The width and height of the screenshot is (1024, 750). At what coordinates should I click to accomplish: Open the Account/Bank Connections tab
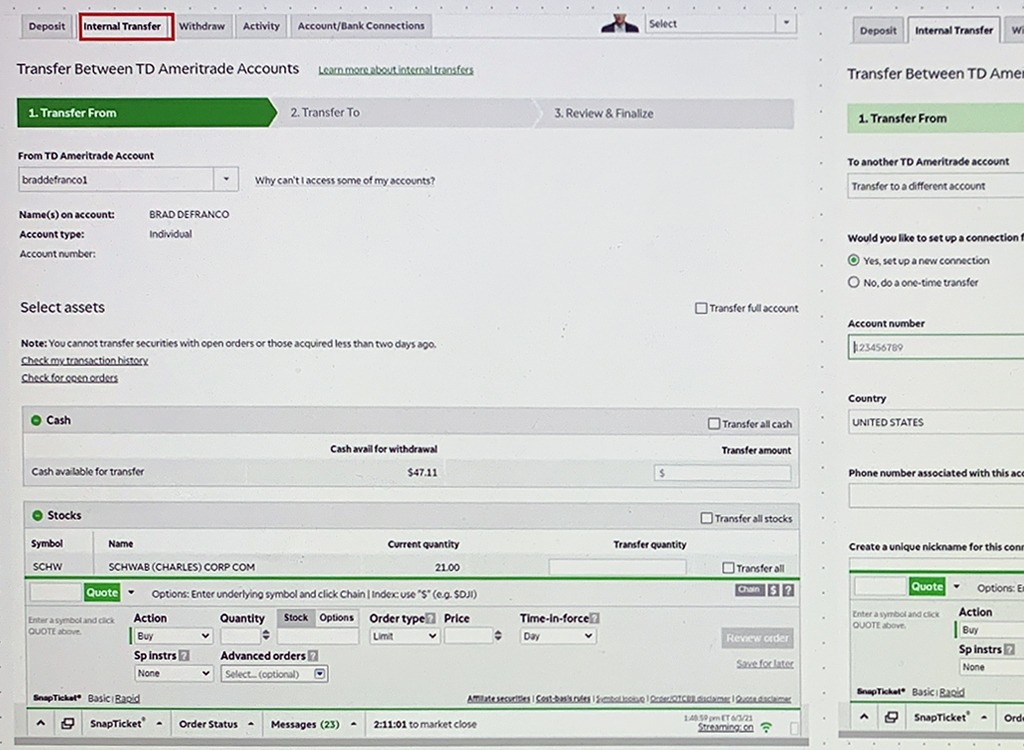click(361, 26)
